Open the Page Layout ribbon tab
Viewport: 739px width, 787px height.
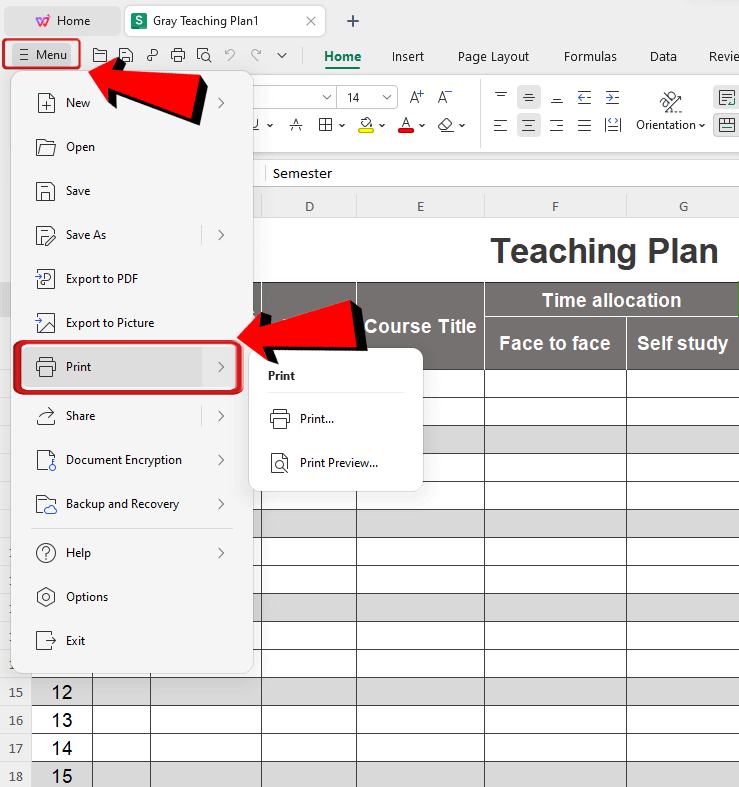point(493,57)
